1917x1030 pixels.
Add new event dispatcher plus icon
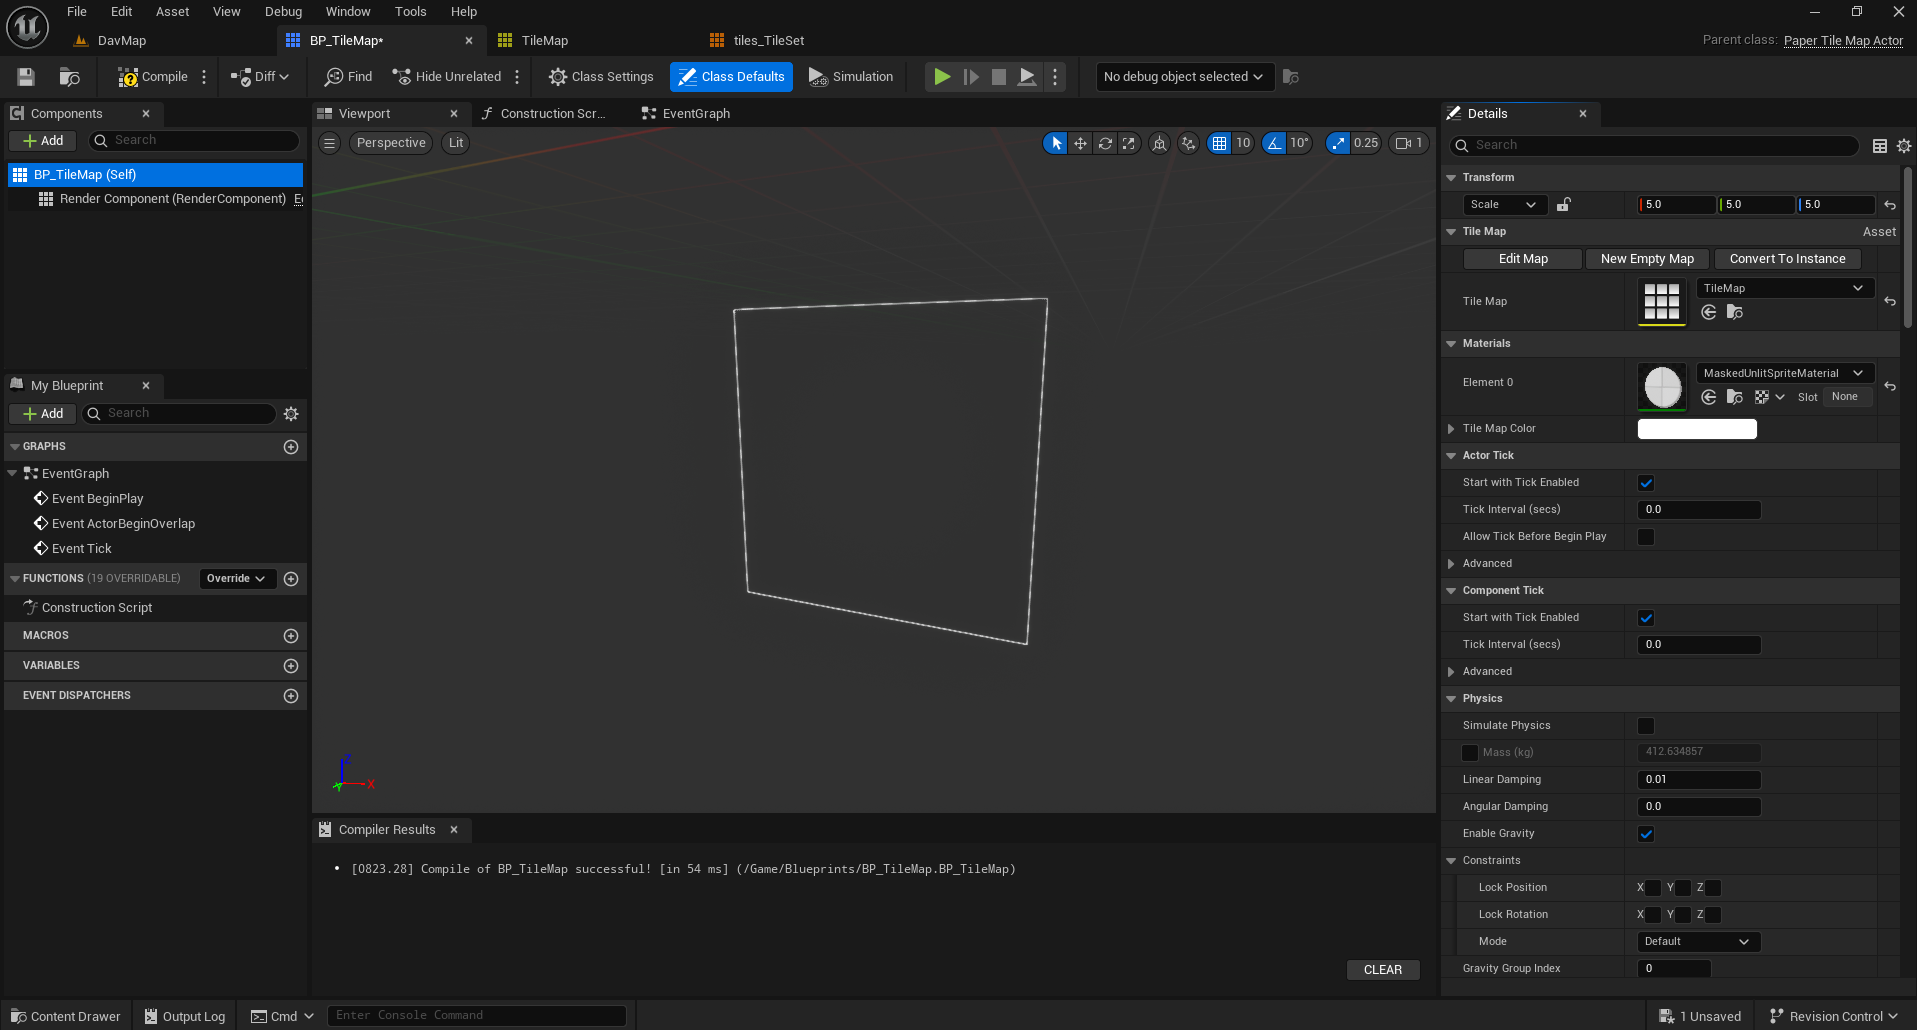291,696
